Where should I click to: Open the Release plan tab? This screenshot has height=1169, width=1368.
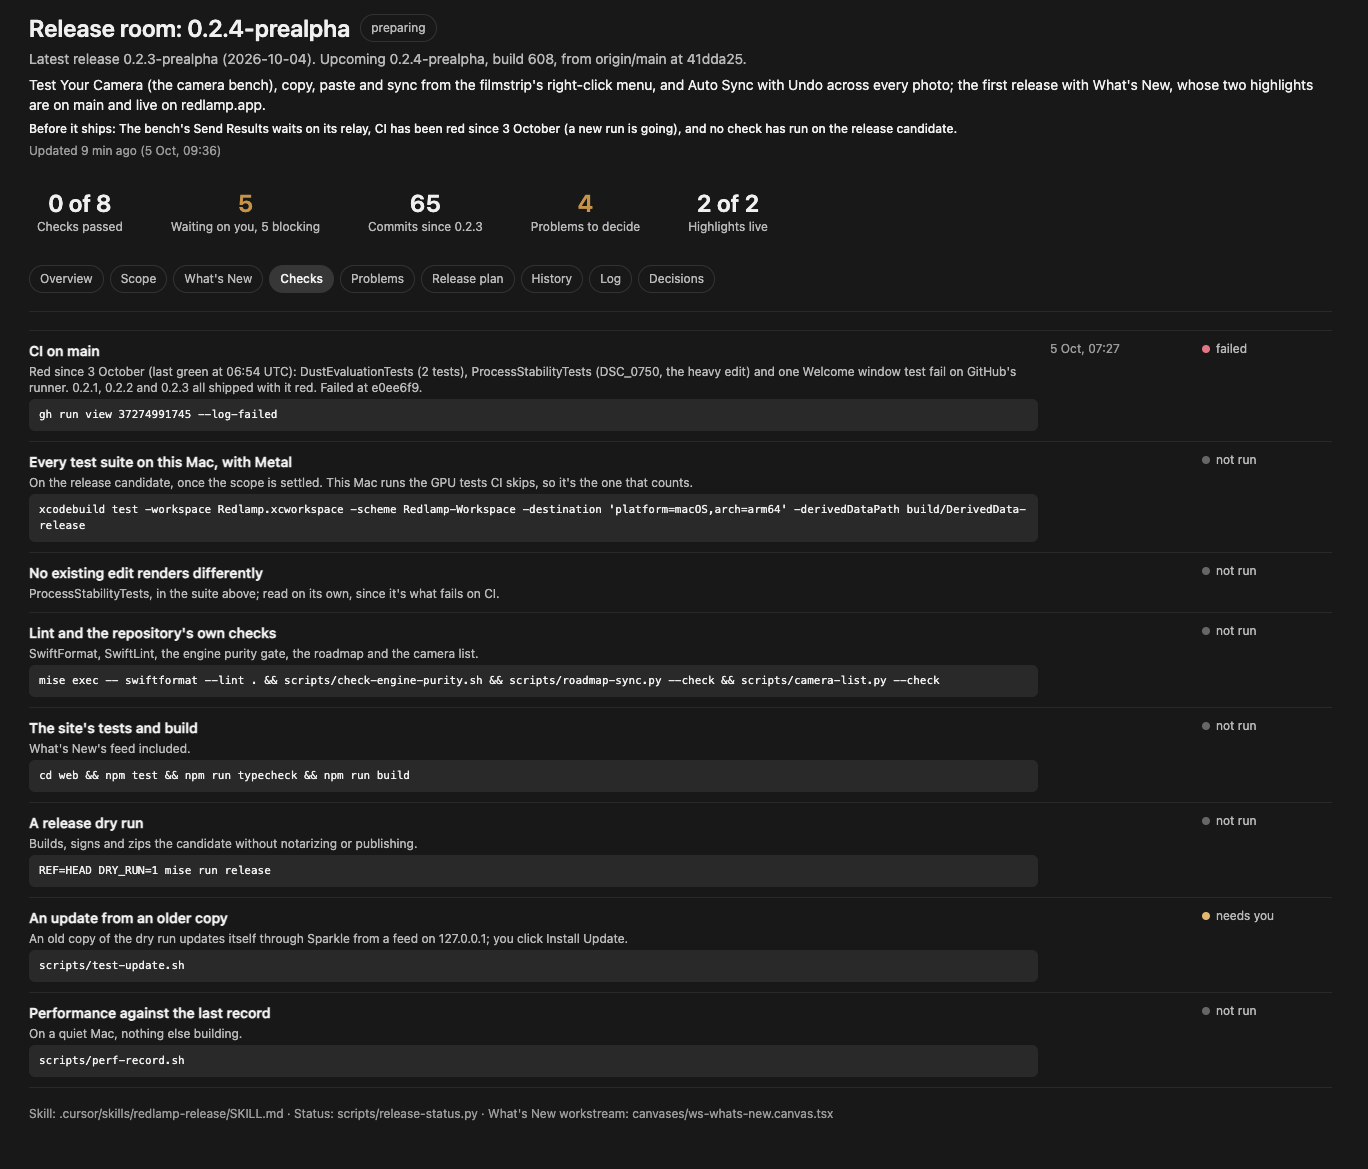[x=468, y=279]
